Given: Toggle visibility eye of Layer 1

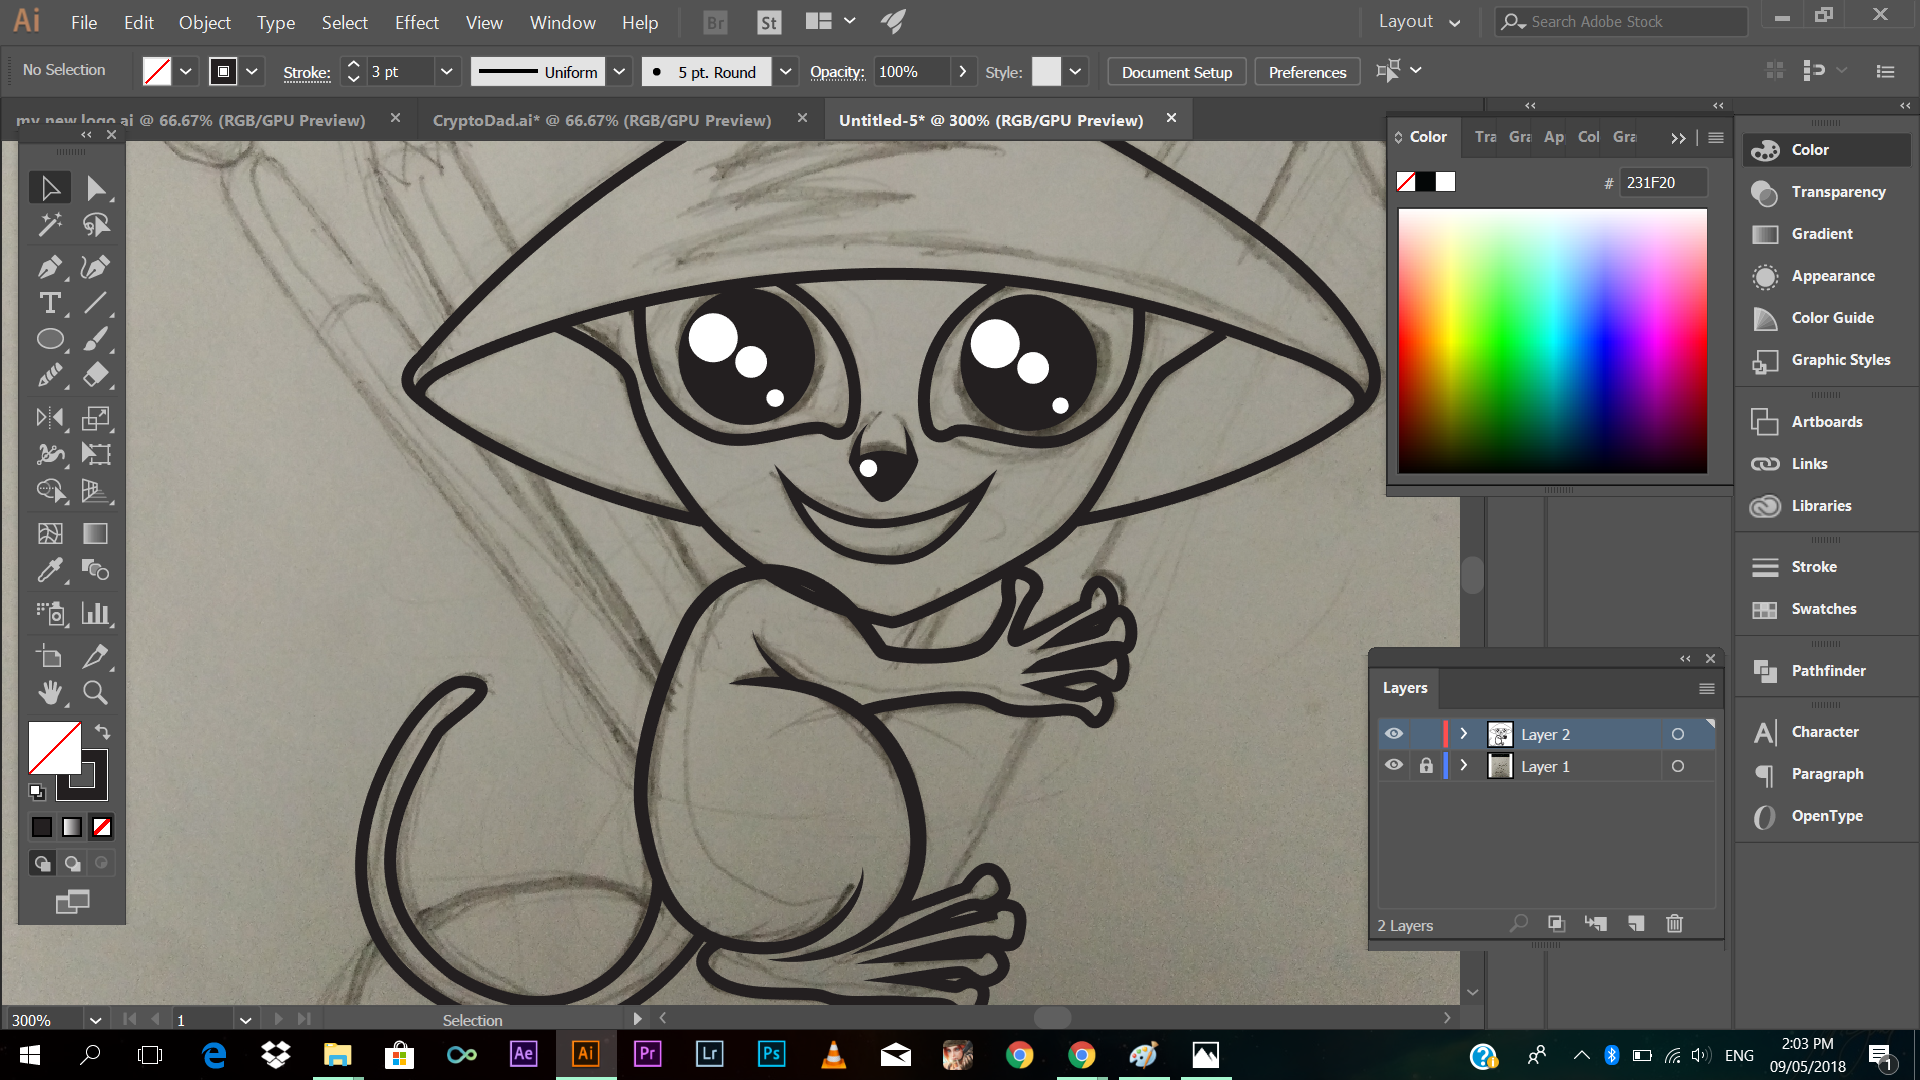Looking at the screenshot, I should tap(1394, 766).
